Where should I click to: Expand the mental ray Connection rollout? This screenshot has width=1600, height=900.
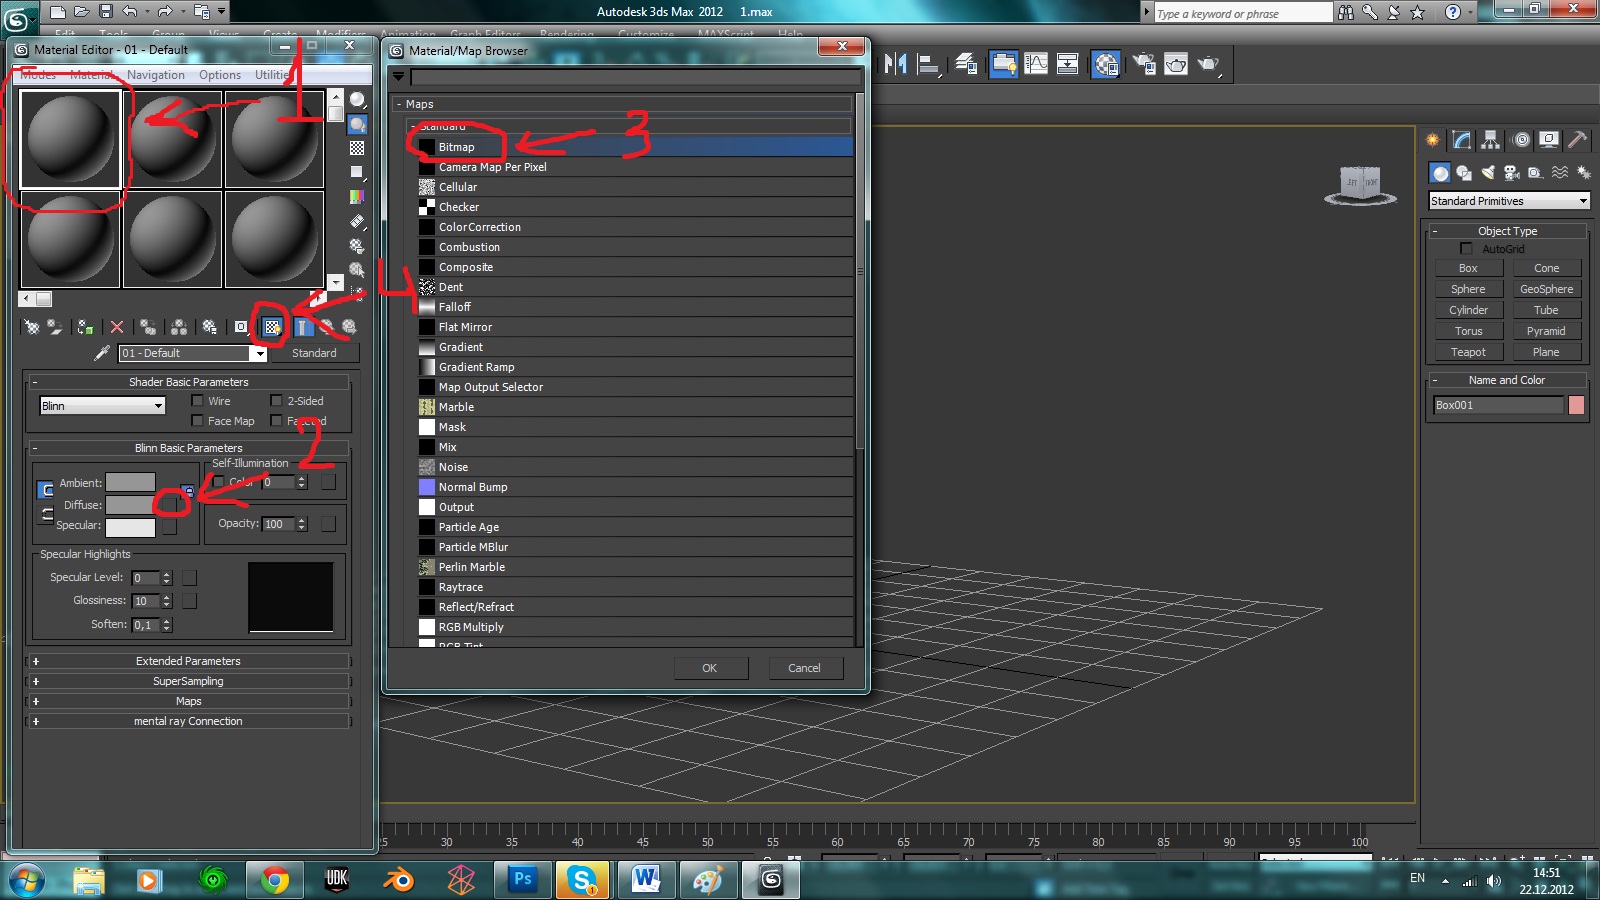pos(188,721)
